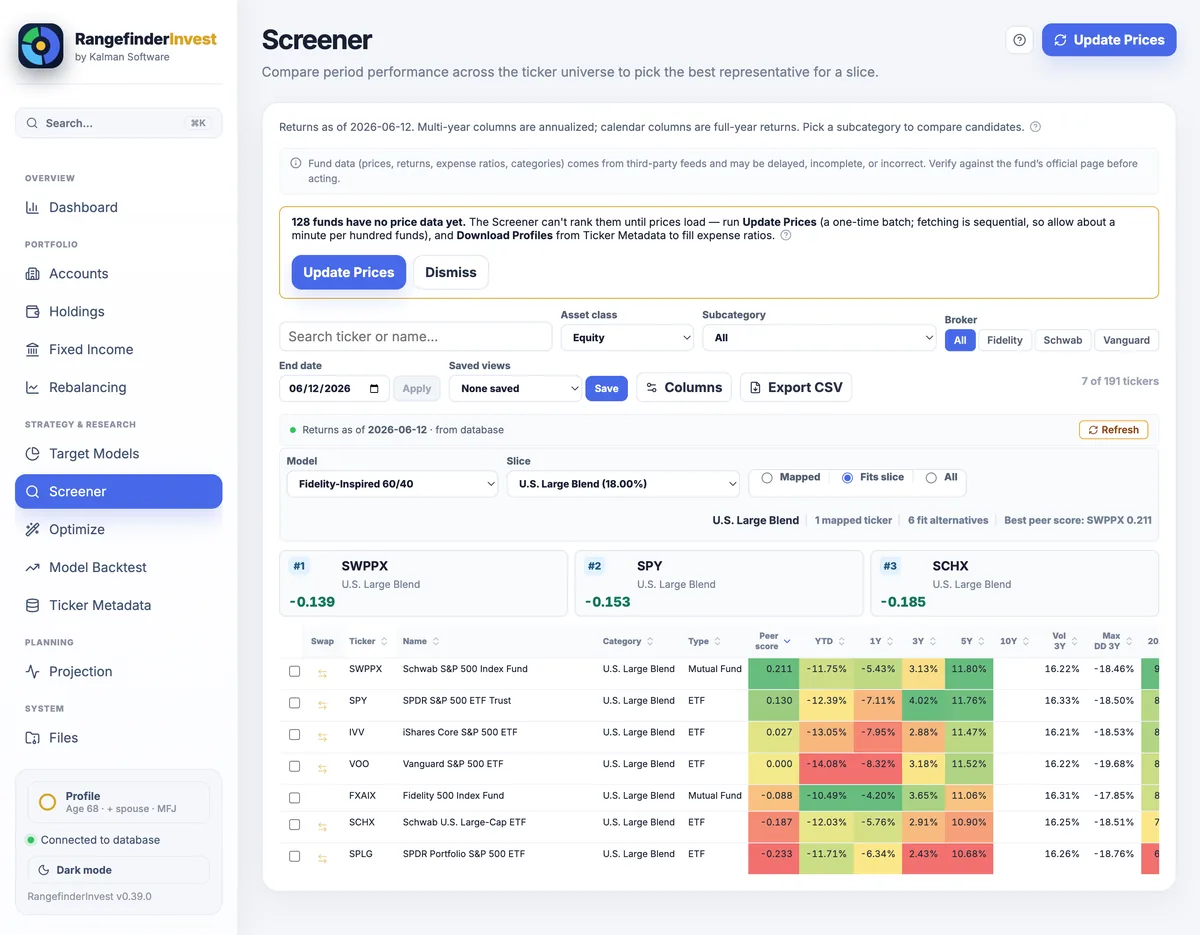Select the #2 SPY ranking card
The height and width of the screenshot is (935, 1200).
click(x=719, y=583)
